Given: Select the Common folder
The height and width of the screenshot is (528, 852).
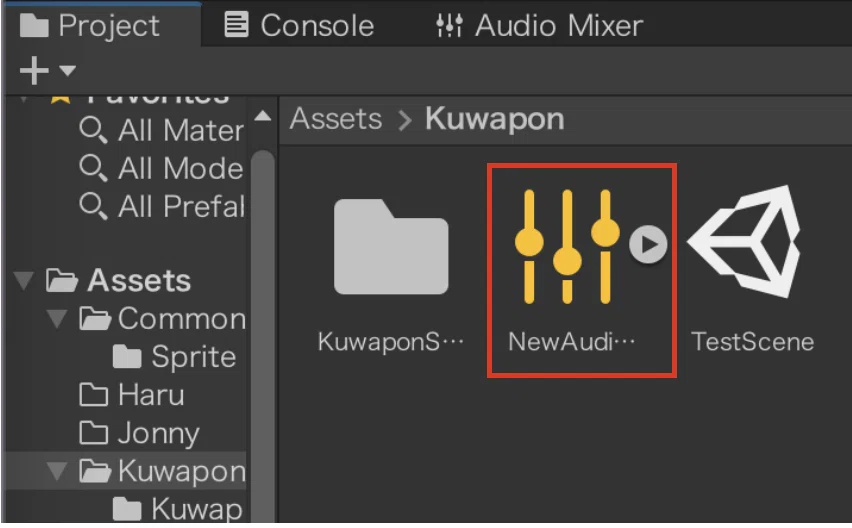Looking at the screenshot, I should click(162, 318).
